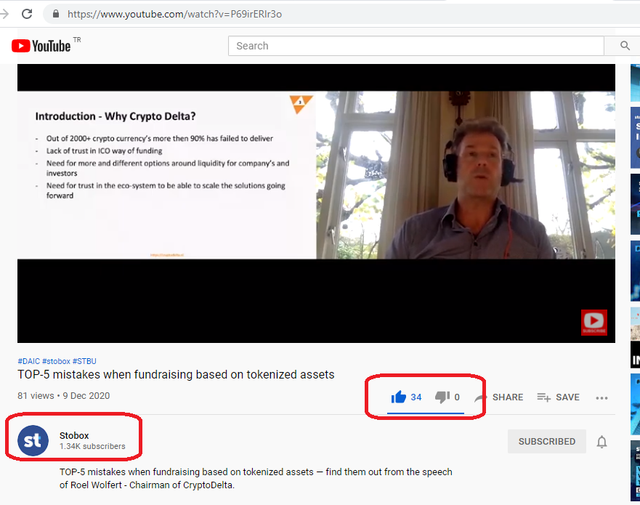Click the padlock site security icon
This screenshot has width=640, height=505.
click(56, 14)
